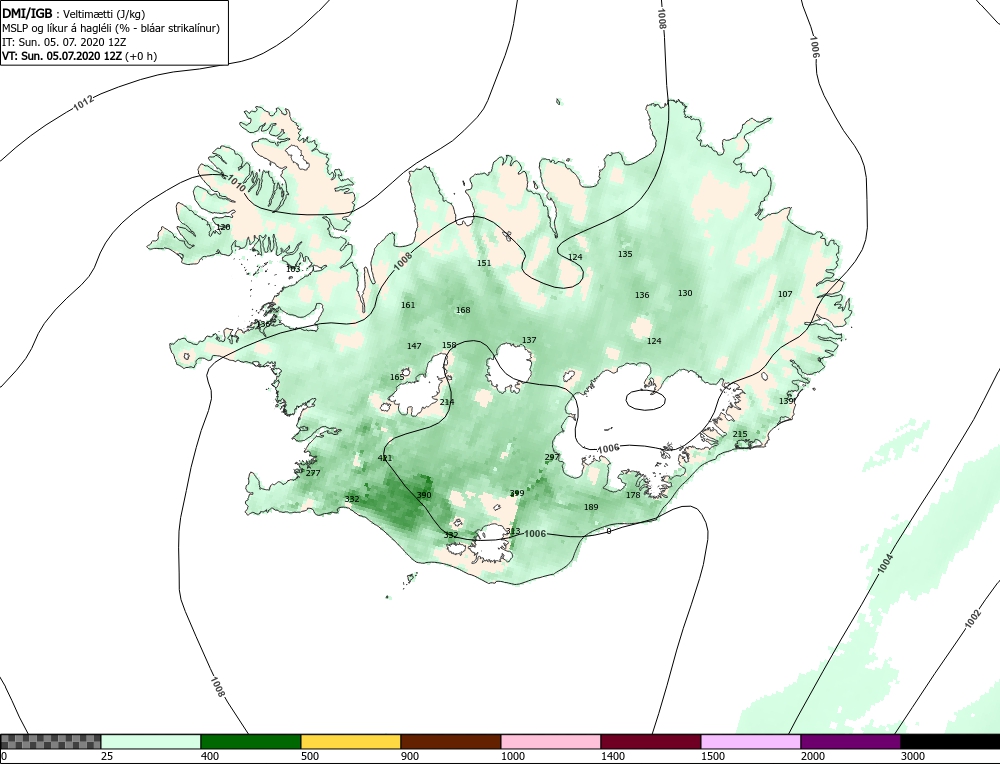The height and width of the screenshot is (764, 1000).
Task: Click the legend tick label 1000
Action: (x=512, y=756)
